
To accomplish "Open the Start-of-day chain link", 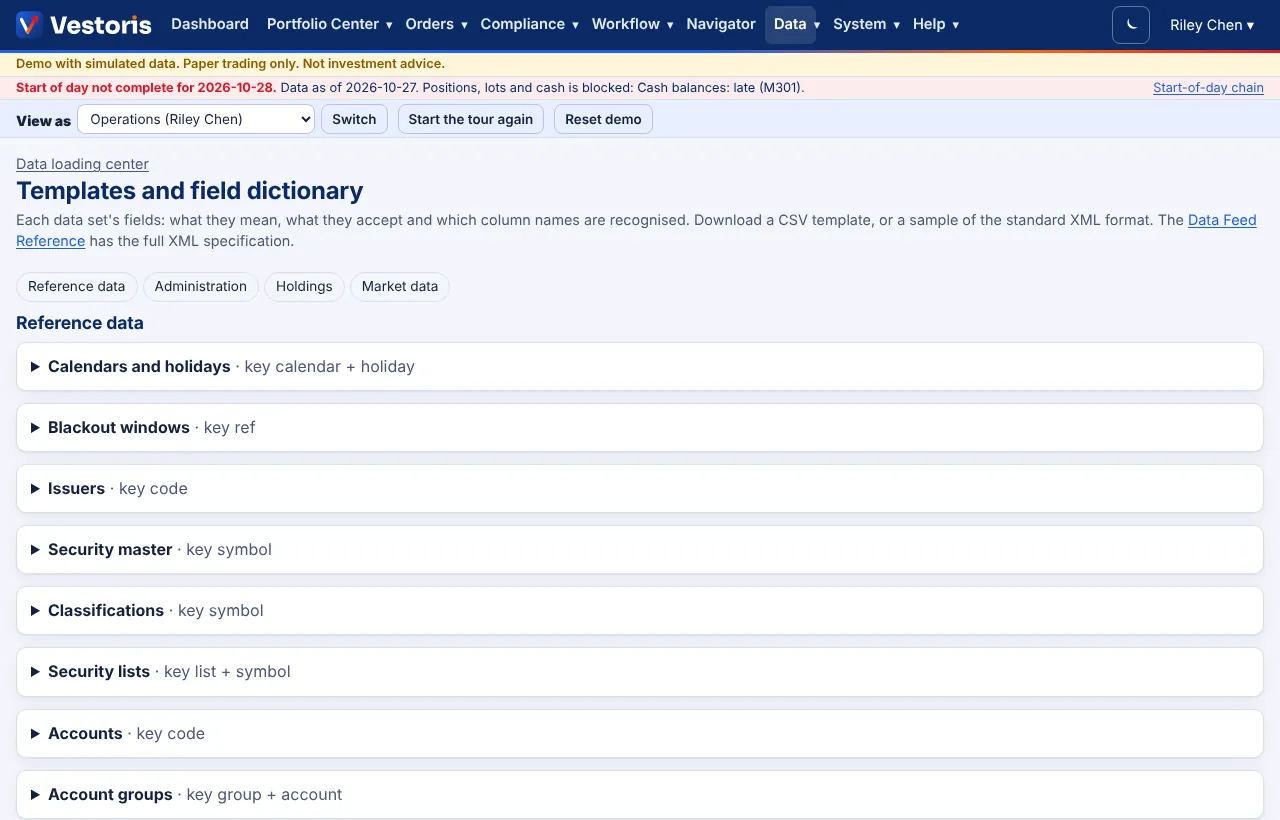I will point(1208,88).
